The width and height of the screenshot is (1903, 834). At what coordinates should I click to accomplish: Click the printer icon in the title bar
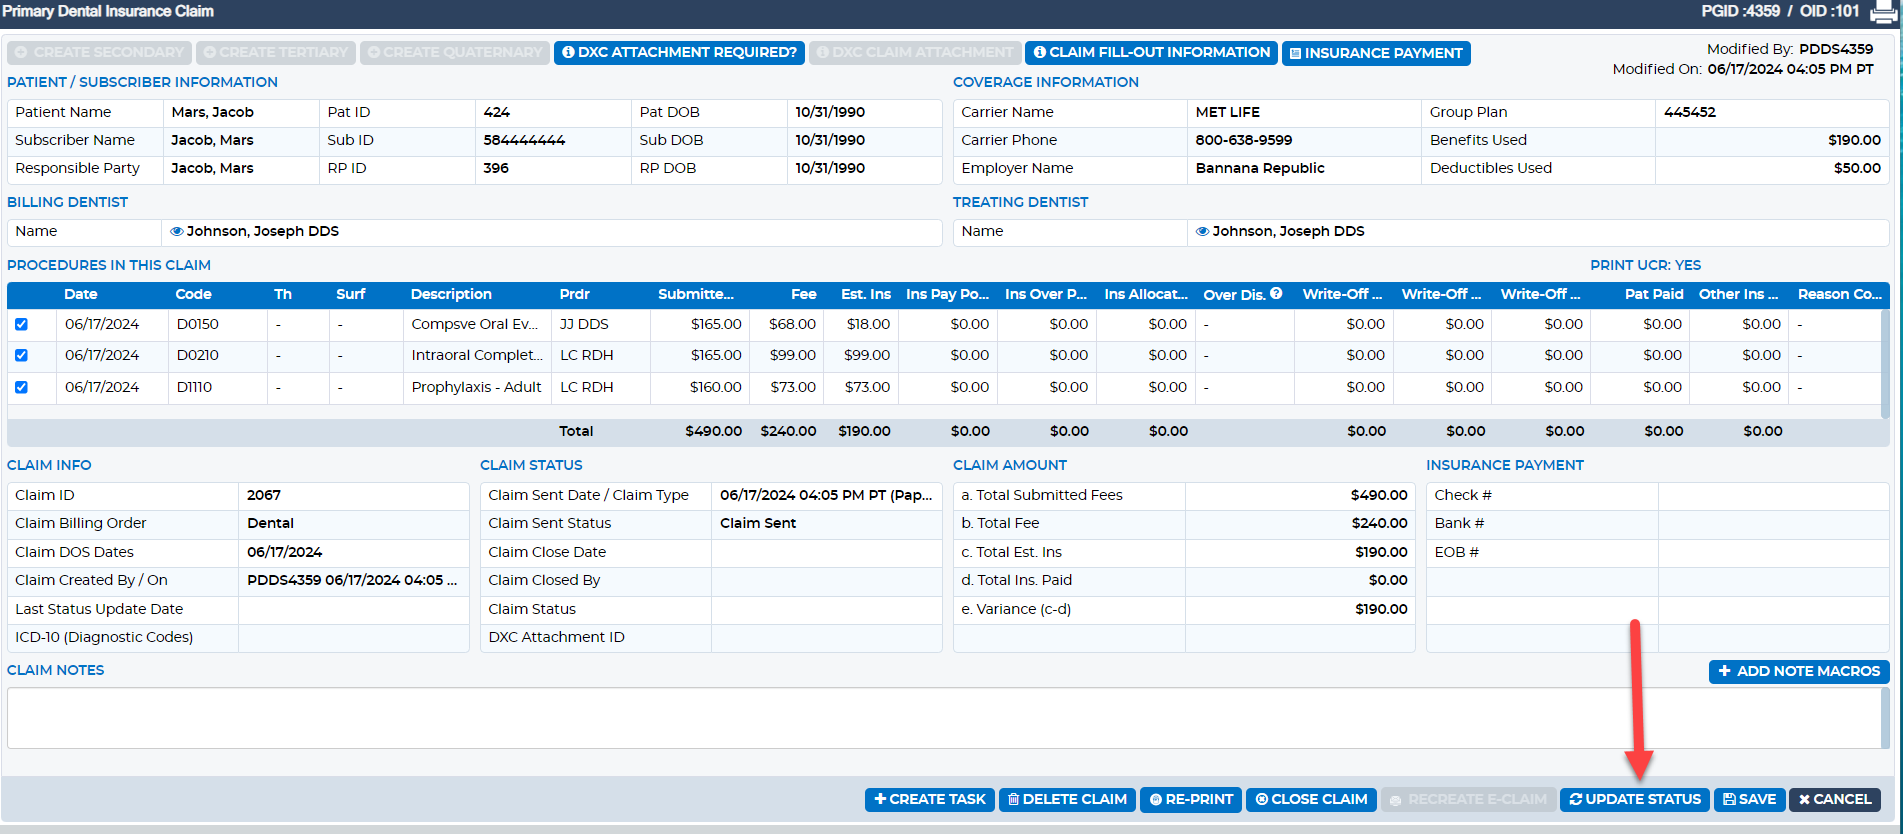point(1883,12)
